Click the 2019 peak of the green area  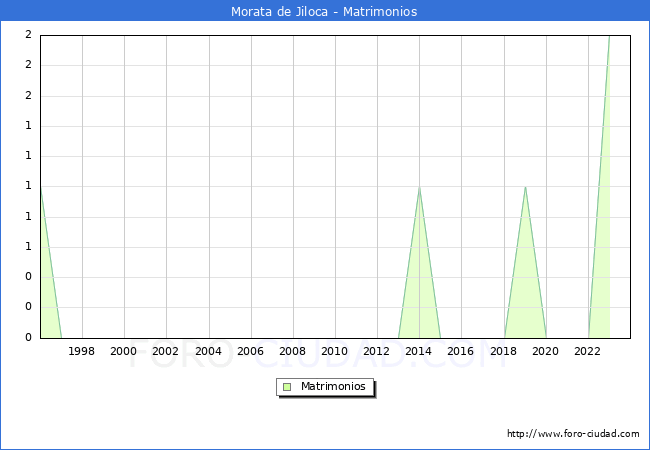525,187
